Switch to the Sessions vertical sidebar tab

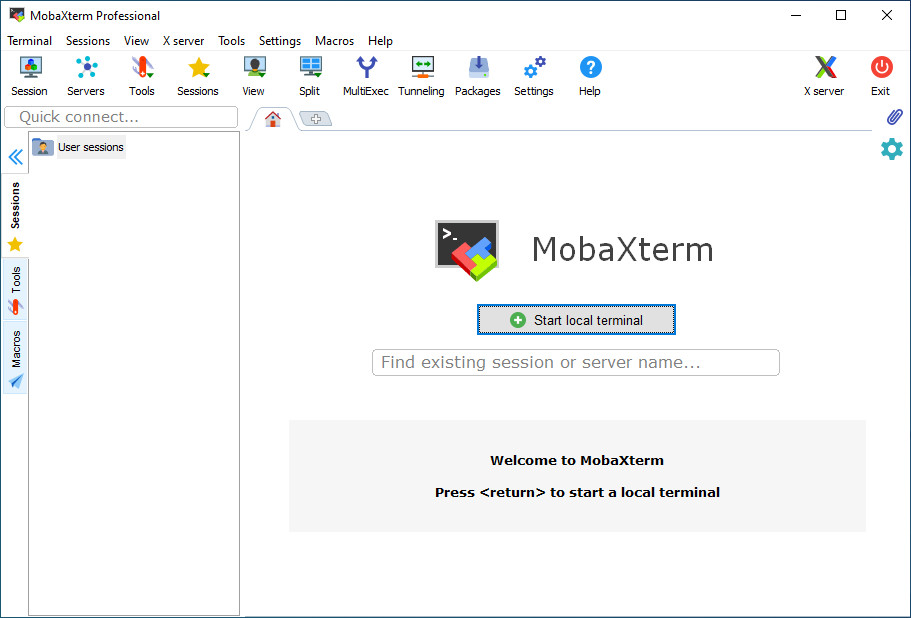[x=15, y=216]
